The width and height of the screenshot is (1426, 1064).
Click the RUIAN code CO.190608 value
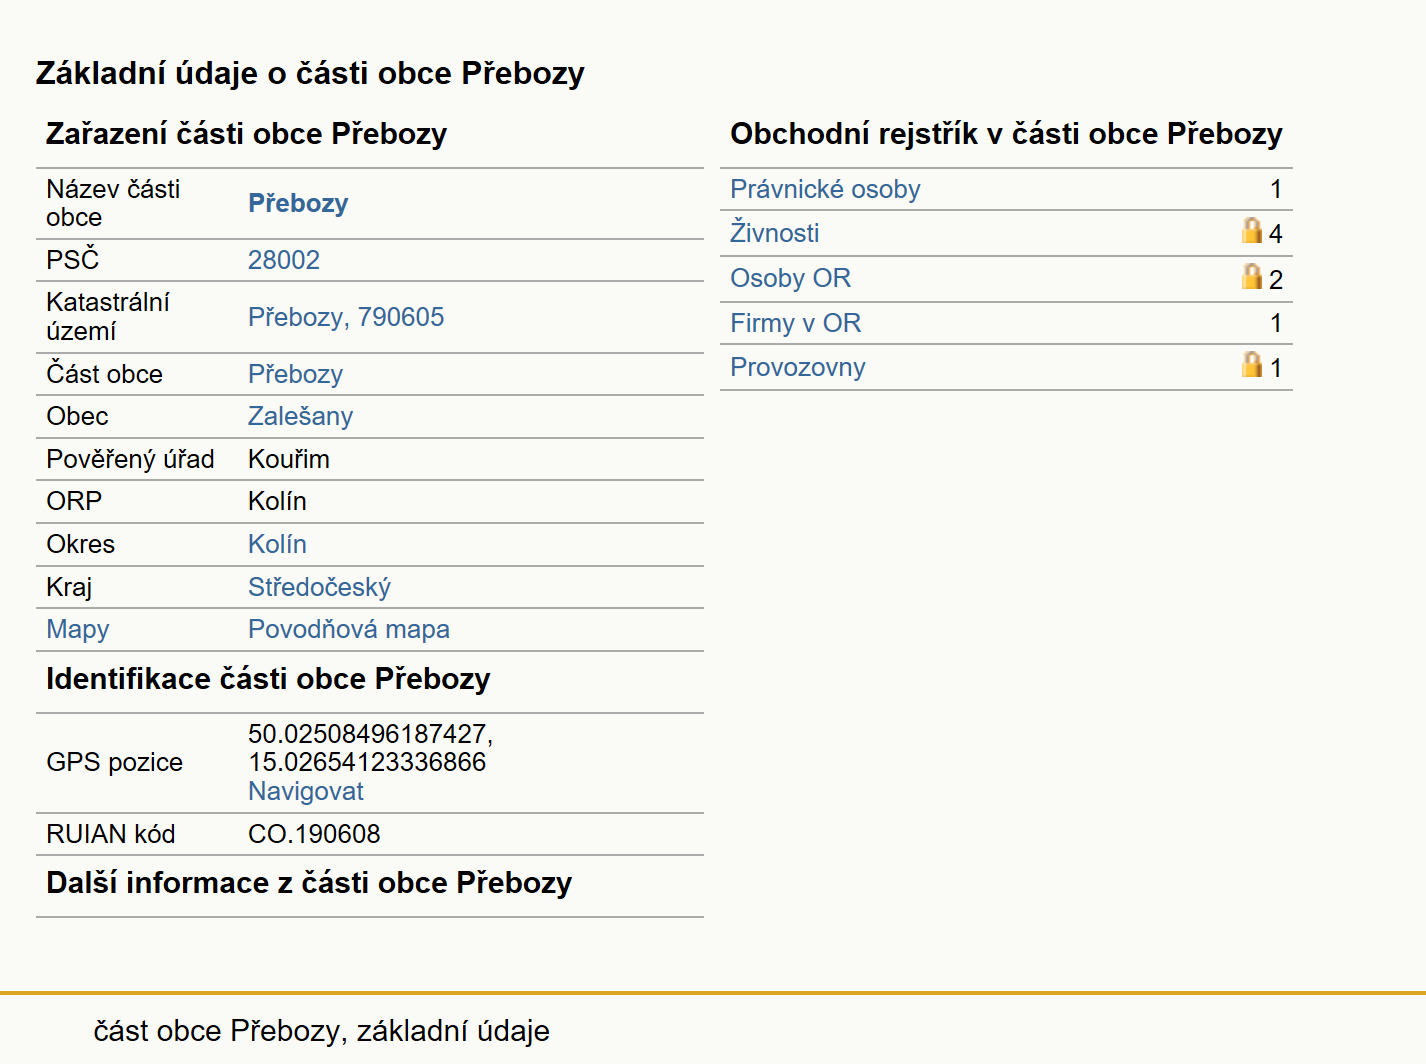314,834
